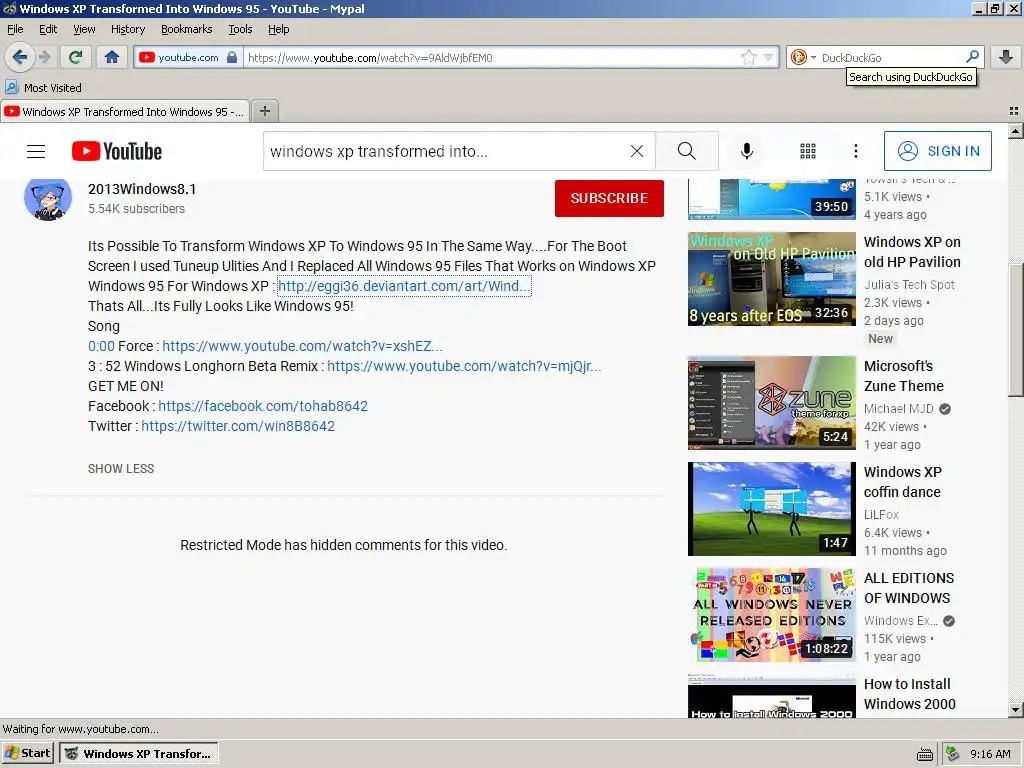Open the browser home page icon
Viewport: 1024px width, 768px height.
[112, 57]
